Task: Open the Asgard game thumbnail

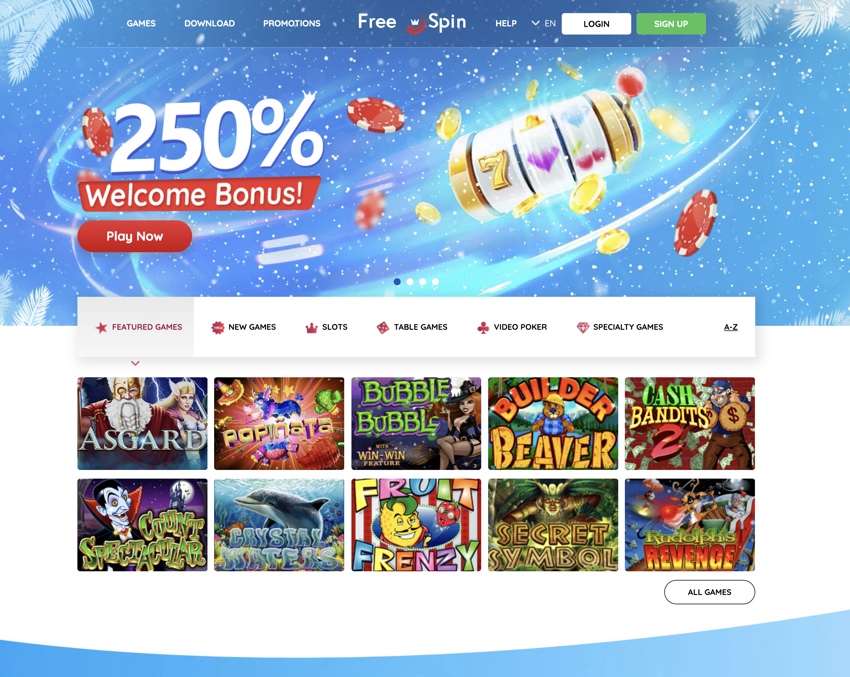Action: click(142, 423)
